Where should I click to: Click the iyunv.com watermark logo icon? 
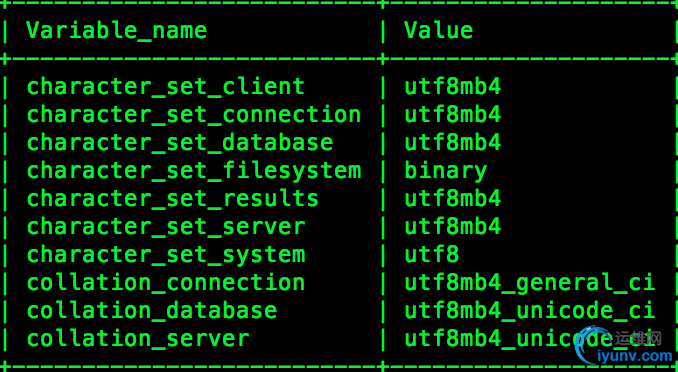pos(593,345)
